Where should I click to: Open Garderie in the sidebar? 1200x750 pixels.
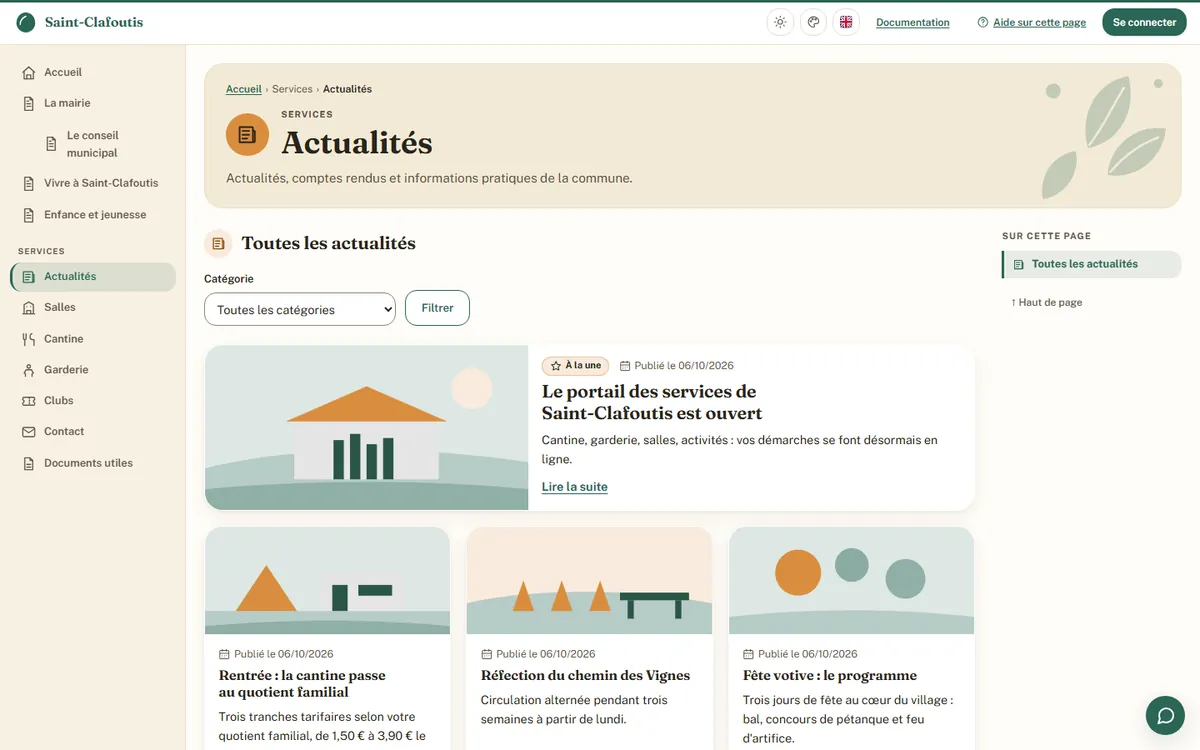point(93,370)
